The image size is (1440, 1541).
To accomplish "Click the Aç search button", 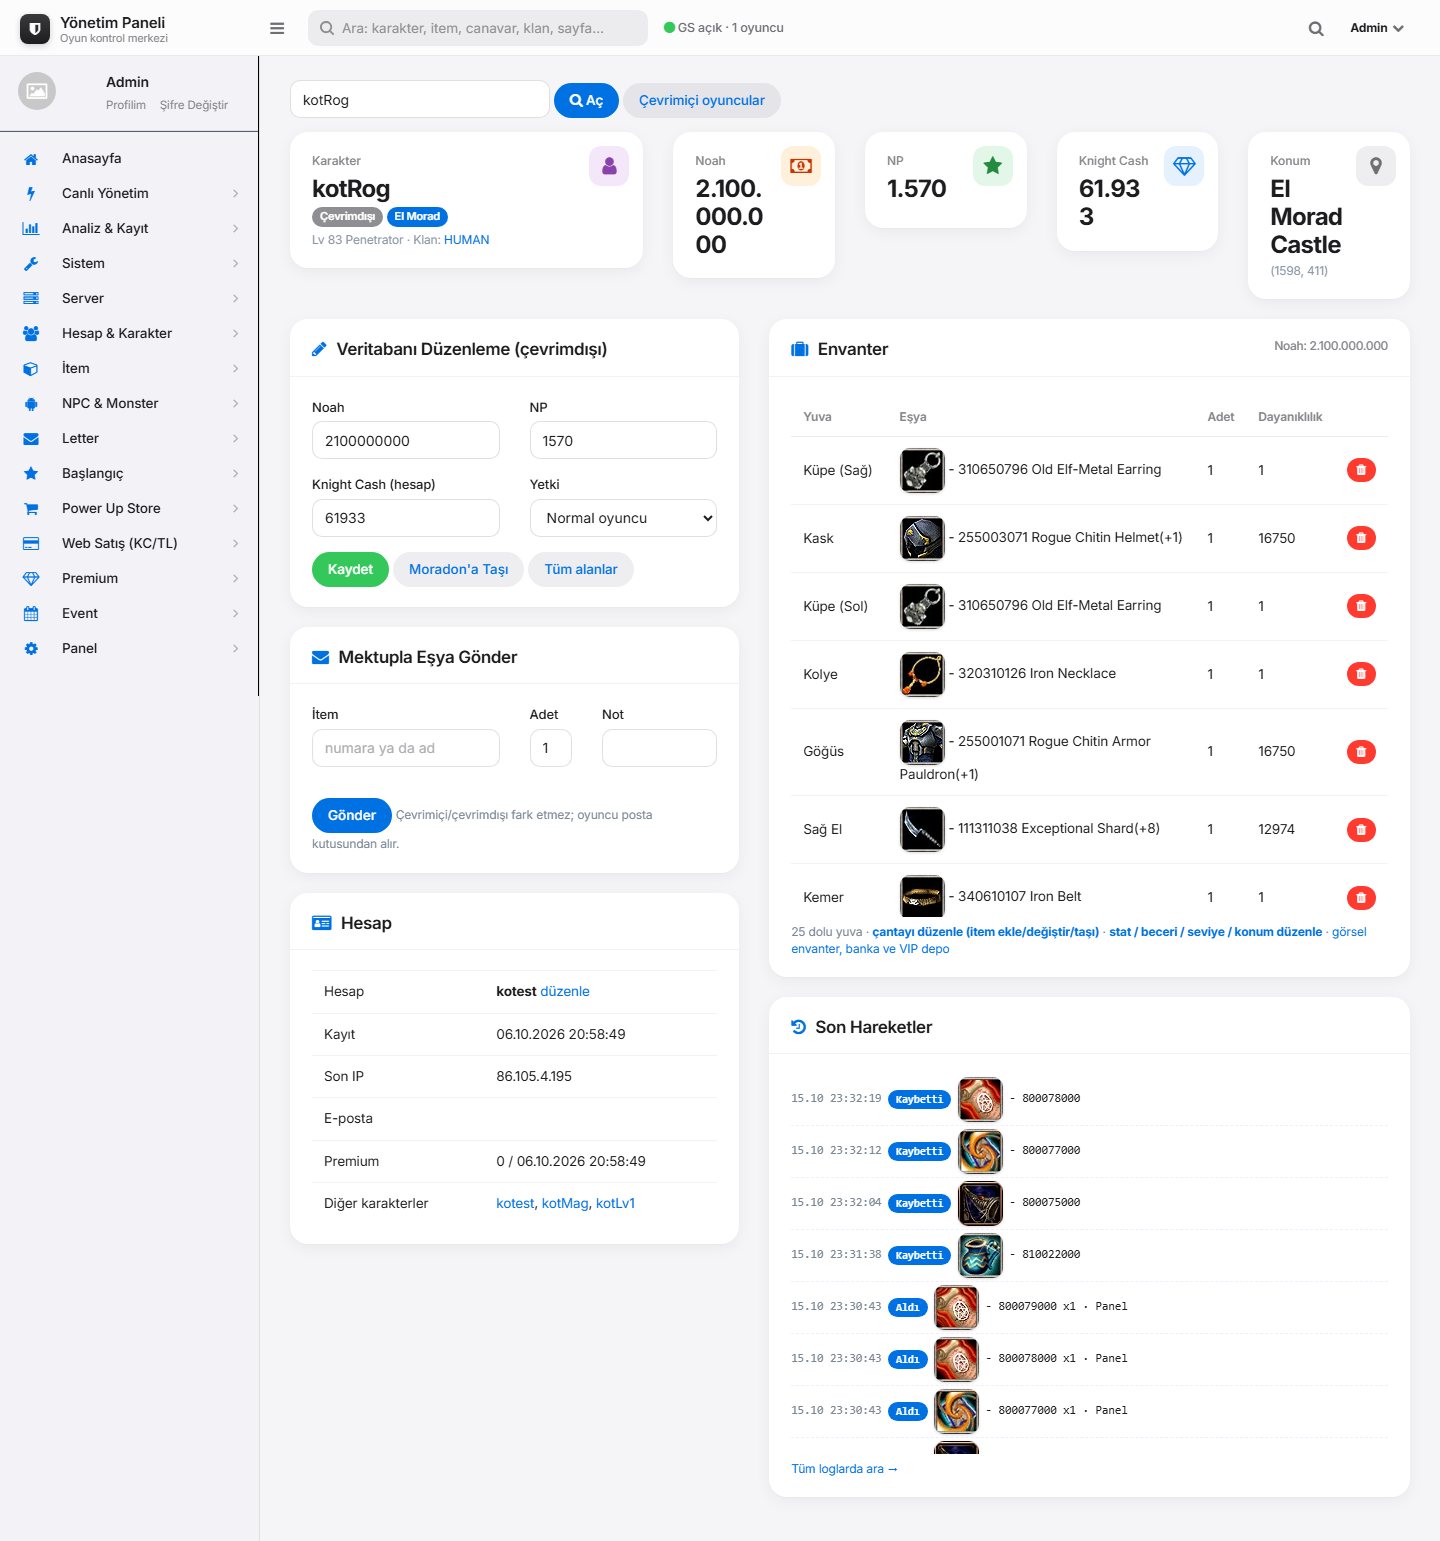I will pos(586,100).
